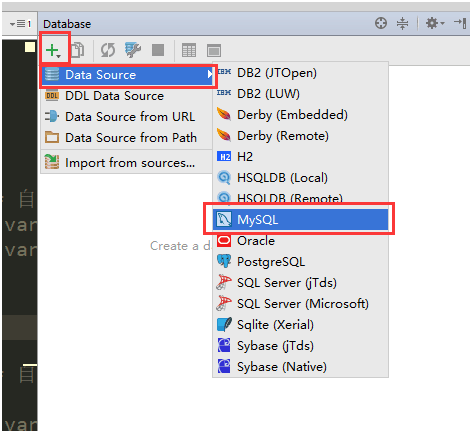Choose Data Source from Path
Image resolution: width=472 pixels, height=433 pixels.
click(127, 138)
